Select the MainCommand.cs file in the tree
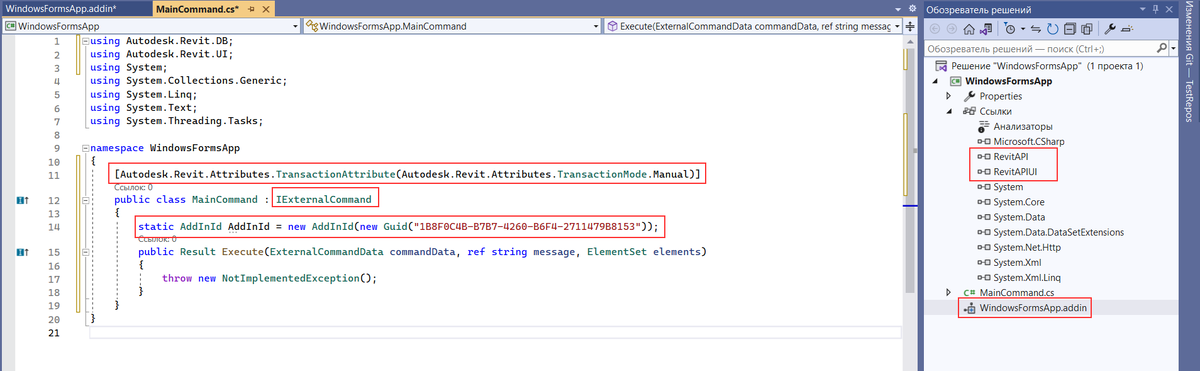 (x=1016, y=292)
